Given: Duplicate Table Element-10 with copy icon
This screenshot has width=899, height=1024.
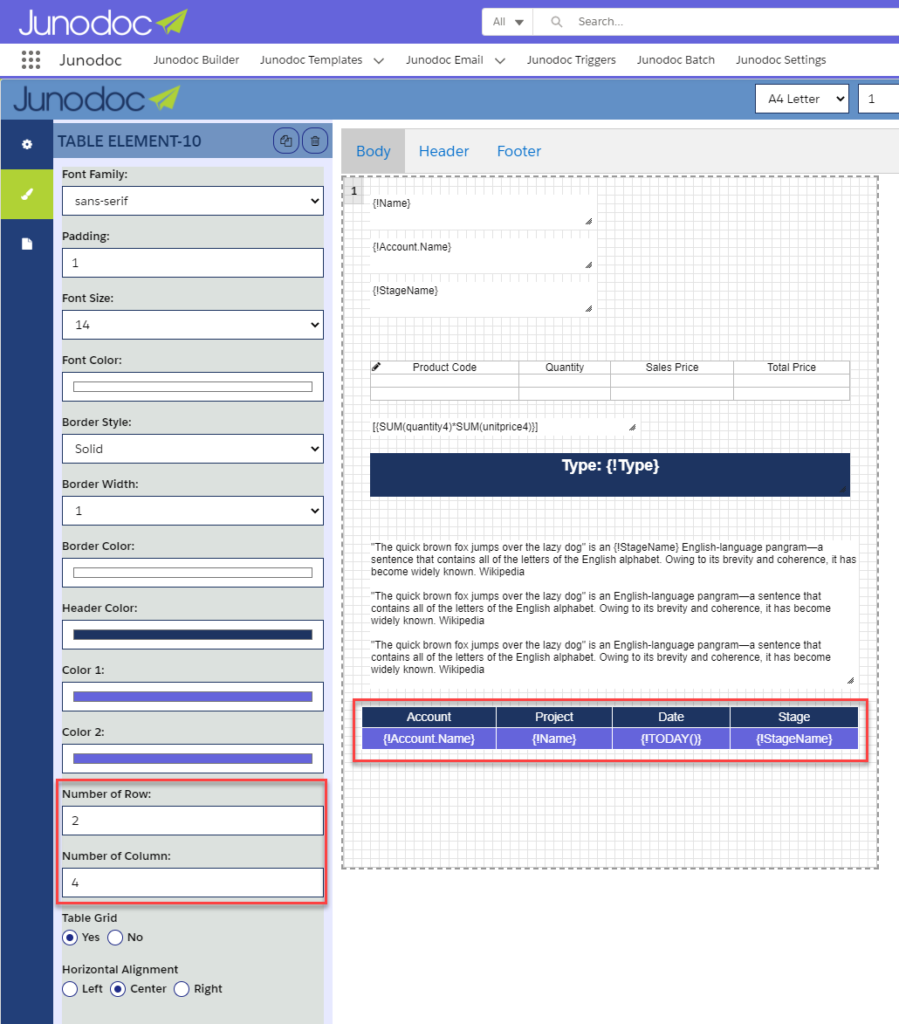Looking at the screenshot, I should coord(286,140).
